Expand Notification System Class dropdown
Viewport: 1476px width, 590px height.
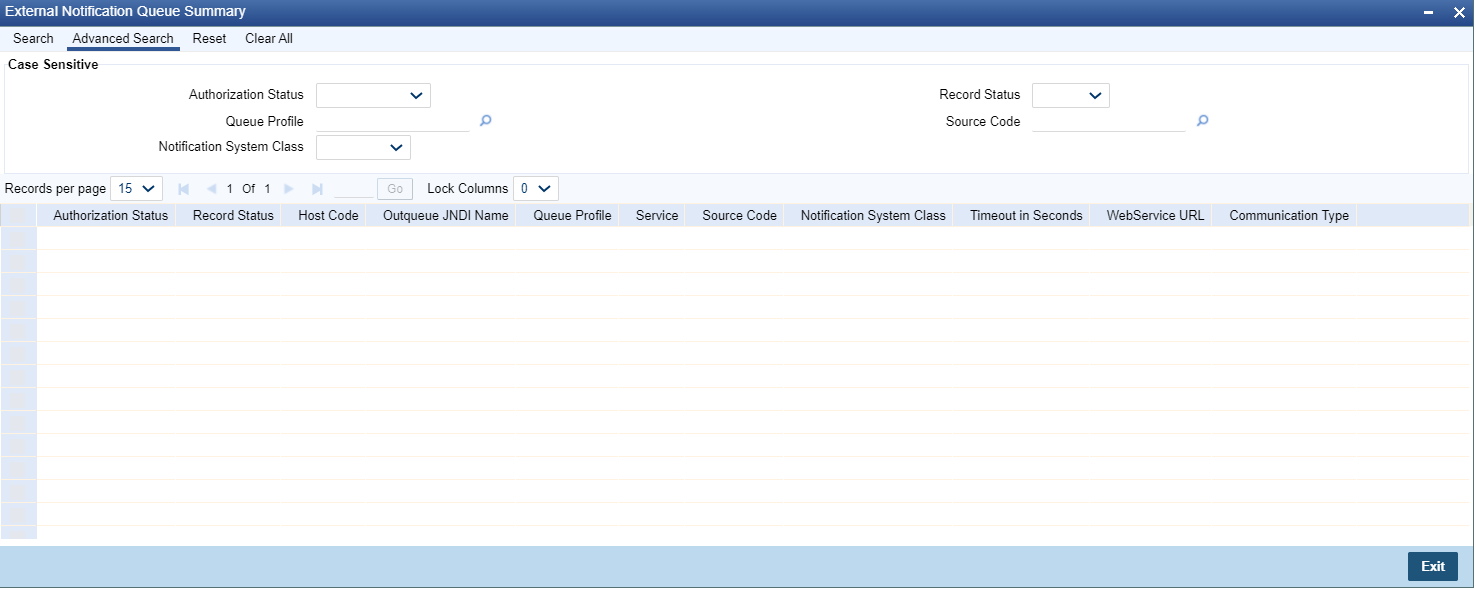click(363, 147)
